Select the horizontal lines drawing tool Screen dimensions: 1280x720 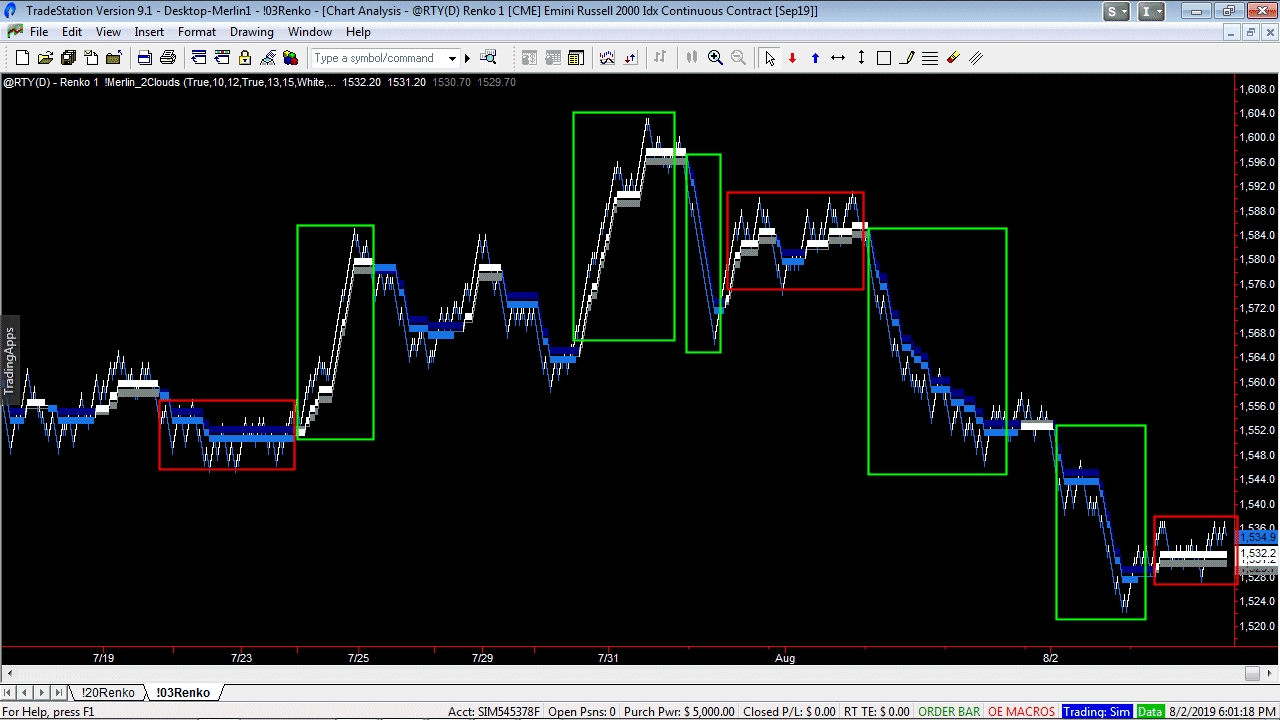click(930, 58)
